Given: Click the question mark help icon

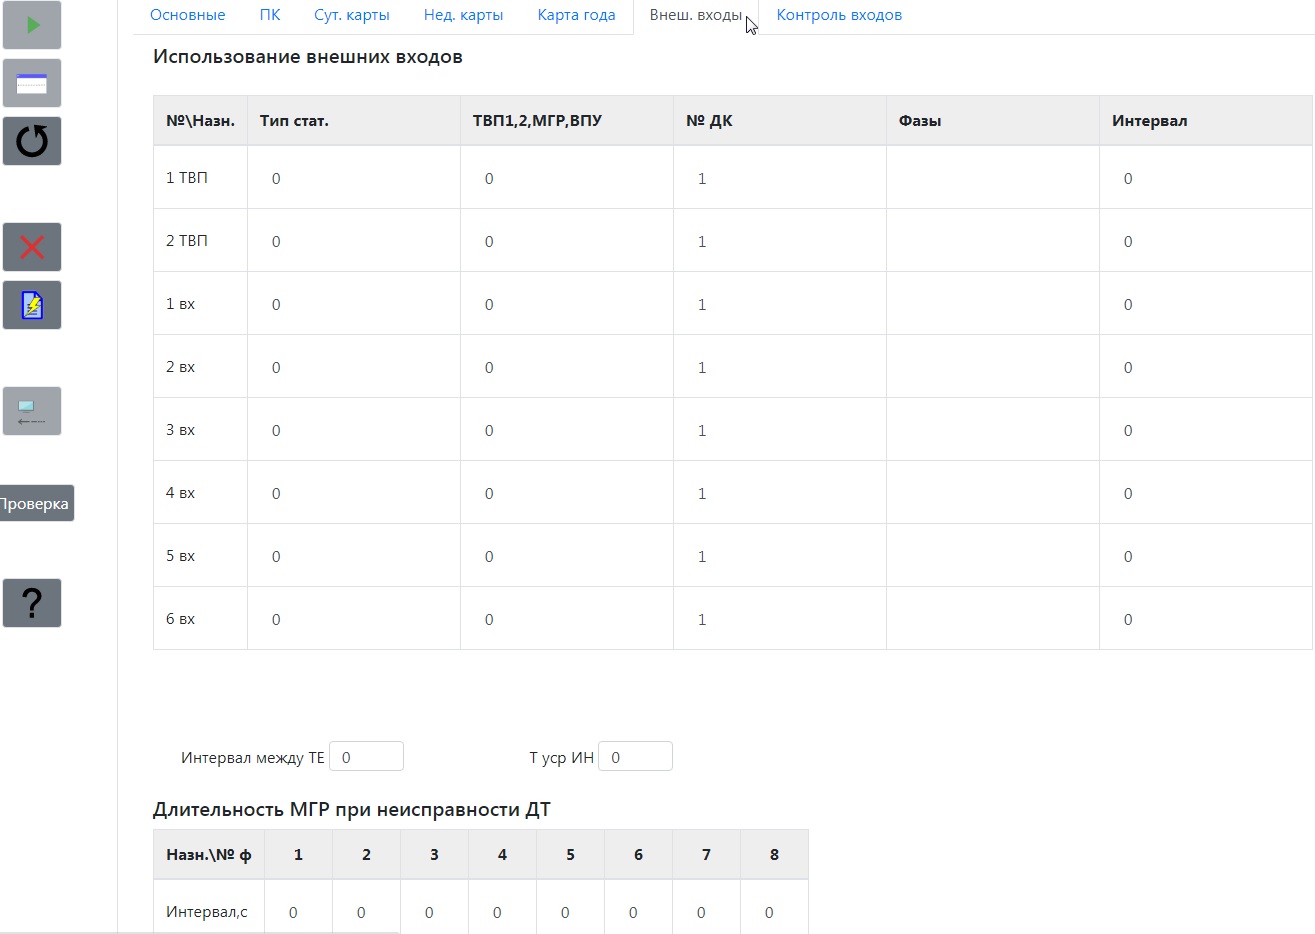Looking at the screenshot, I should 32,603.
